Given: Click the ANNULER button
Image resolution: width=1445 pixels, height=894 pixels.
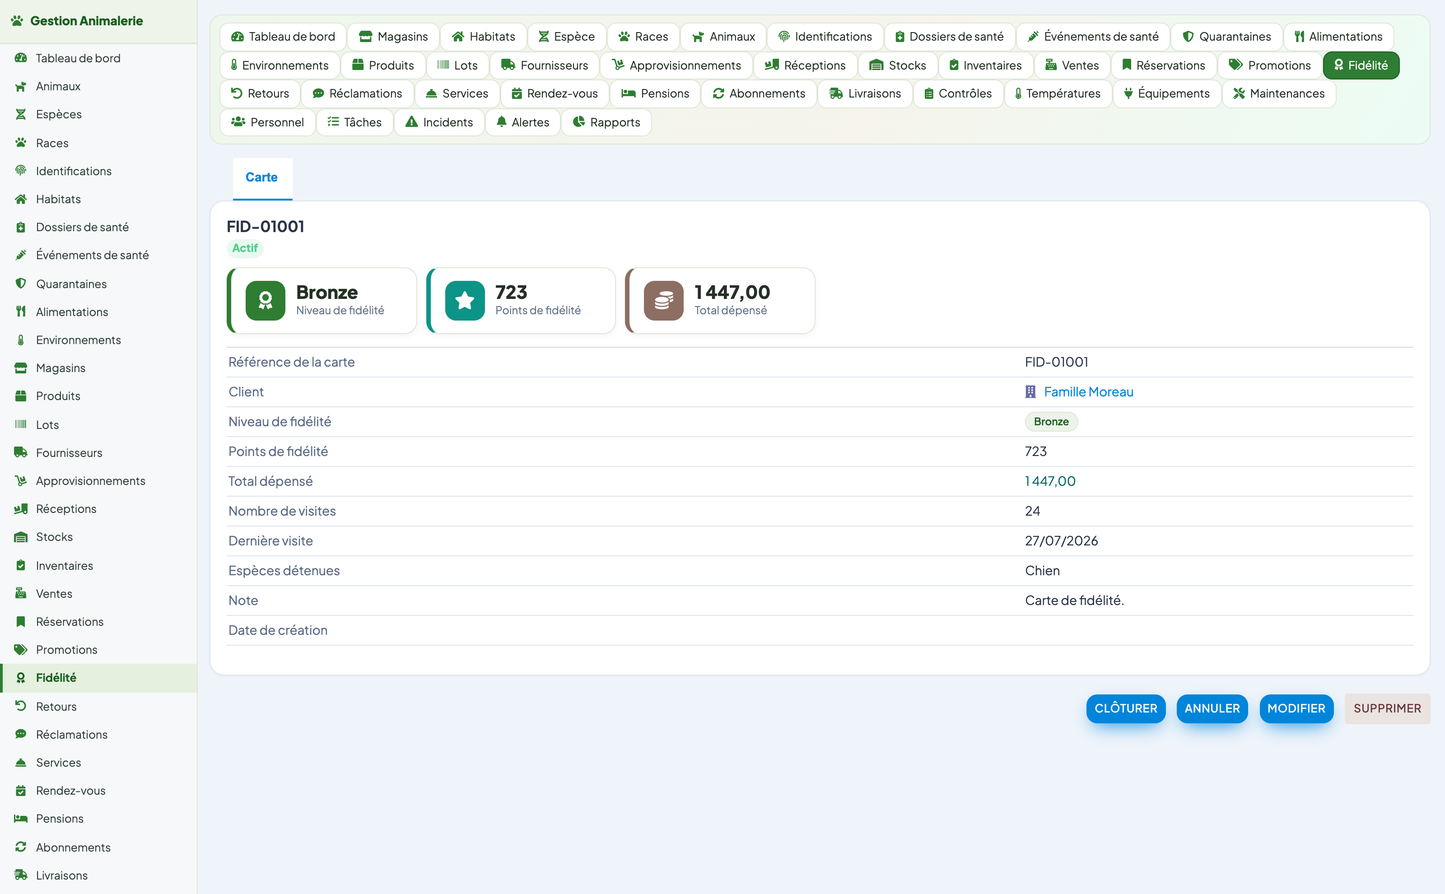Looking at the screenshot, I should [x=1212, y=708].
